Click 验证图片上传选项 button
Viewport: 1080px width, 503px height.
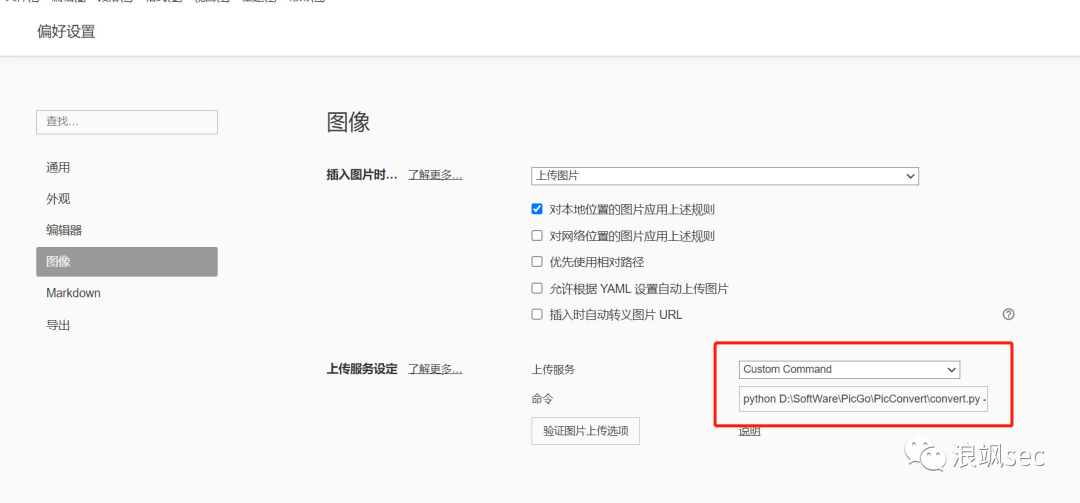(585, 431)
